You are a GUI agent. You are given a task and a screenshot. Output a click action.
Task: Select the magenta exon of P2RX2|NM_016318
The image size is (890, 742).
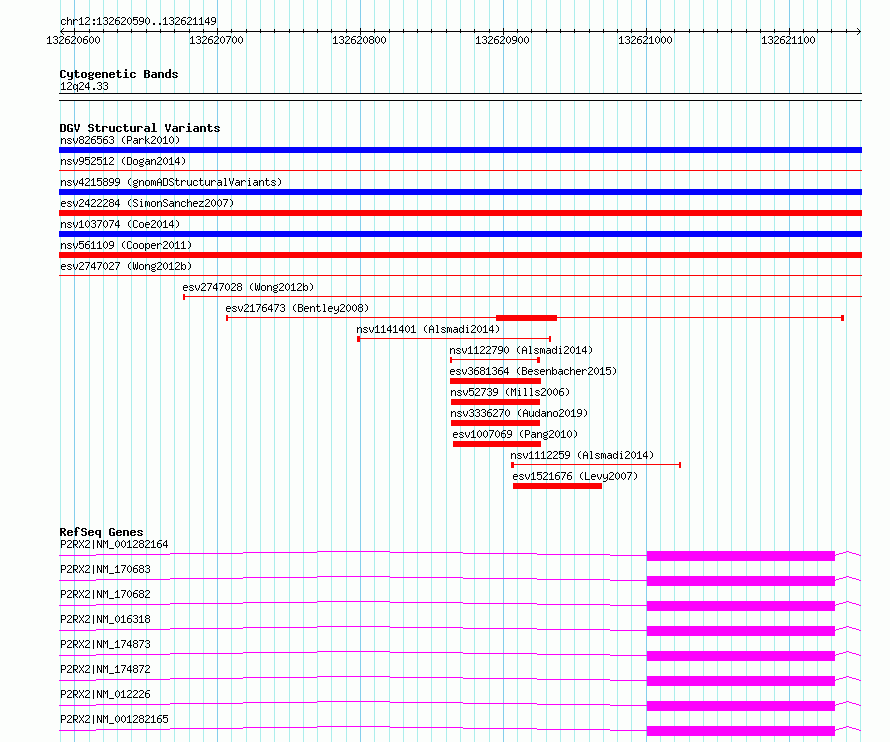(x=741, y=631)
